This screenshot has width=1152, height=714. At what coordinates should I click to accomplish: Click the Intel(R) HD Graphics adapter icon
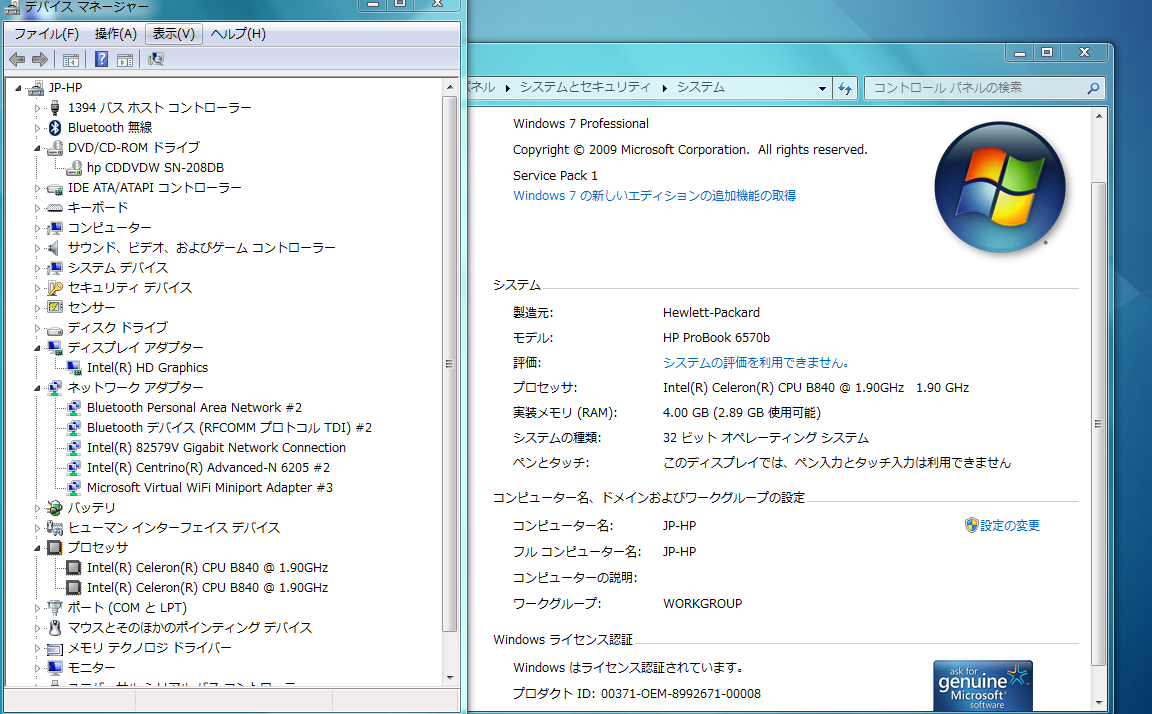tap(73, 368)
